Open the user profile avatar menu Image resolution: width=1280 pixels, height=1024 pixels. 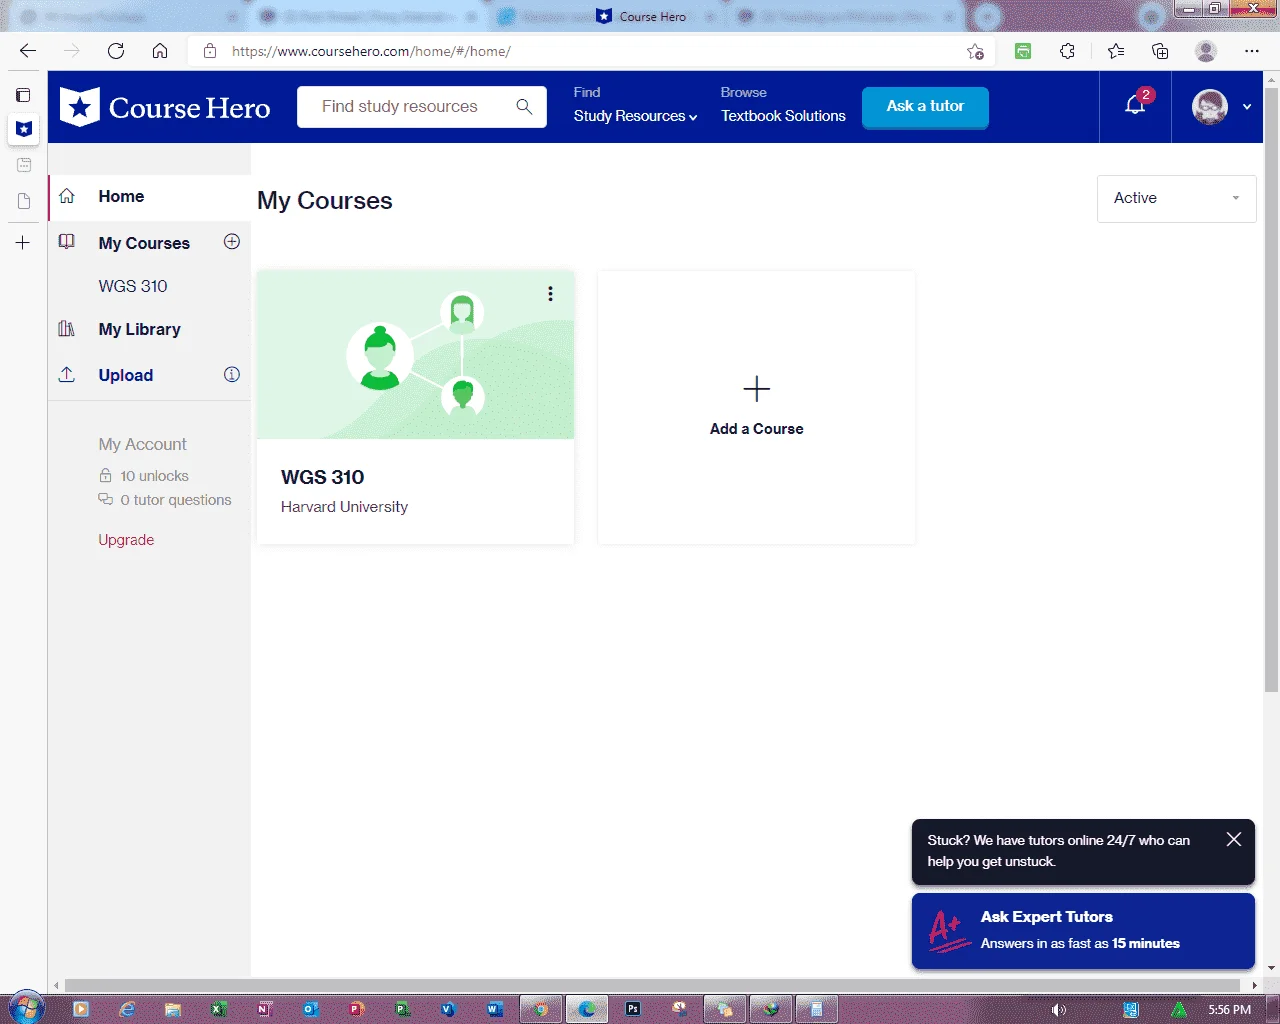[x=1210, y=106]
